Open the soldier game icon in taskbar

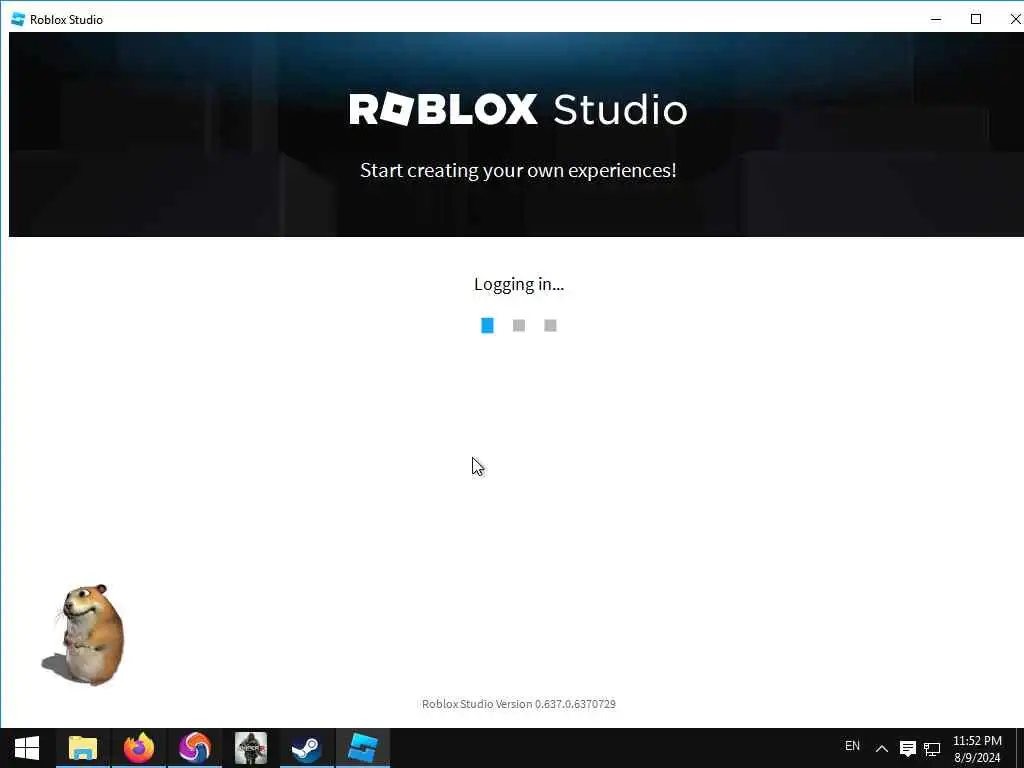pyautogui.click(x=251, y=748)
